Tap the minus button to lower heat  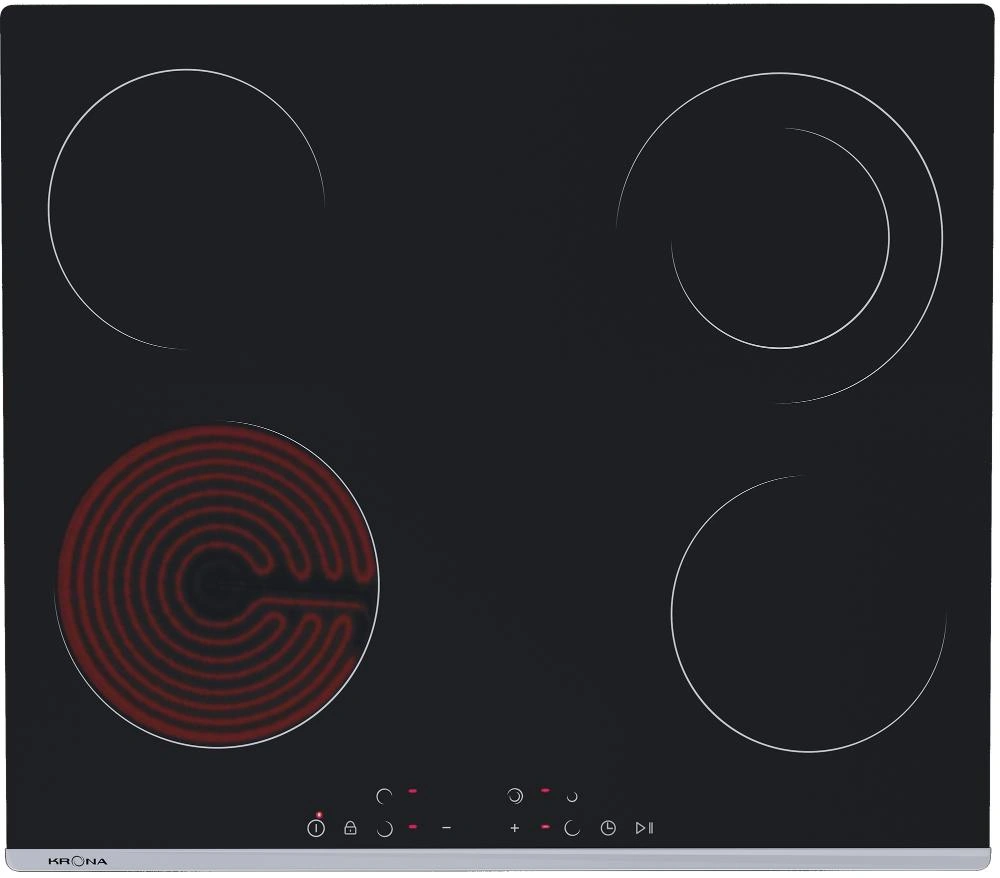pyautogui.click(x=446, y=828)
